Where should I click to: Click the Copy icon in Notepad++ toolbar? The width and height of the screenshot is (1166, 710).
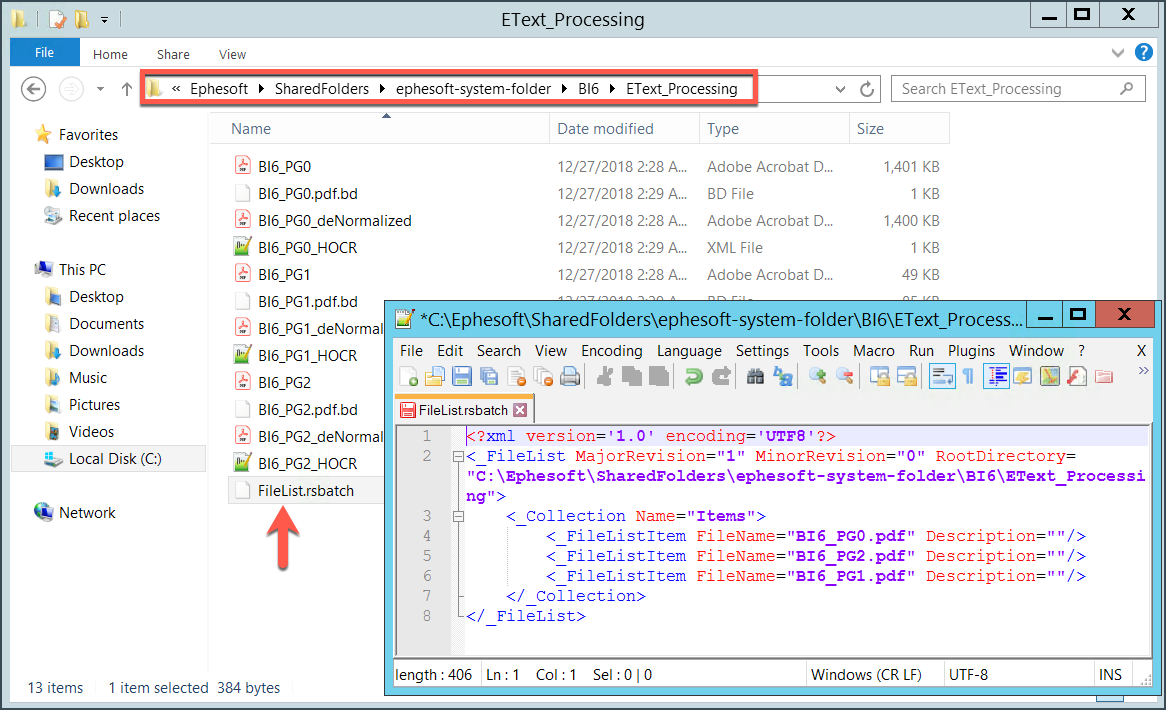point(632,377)
